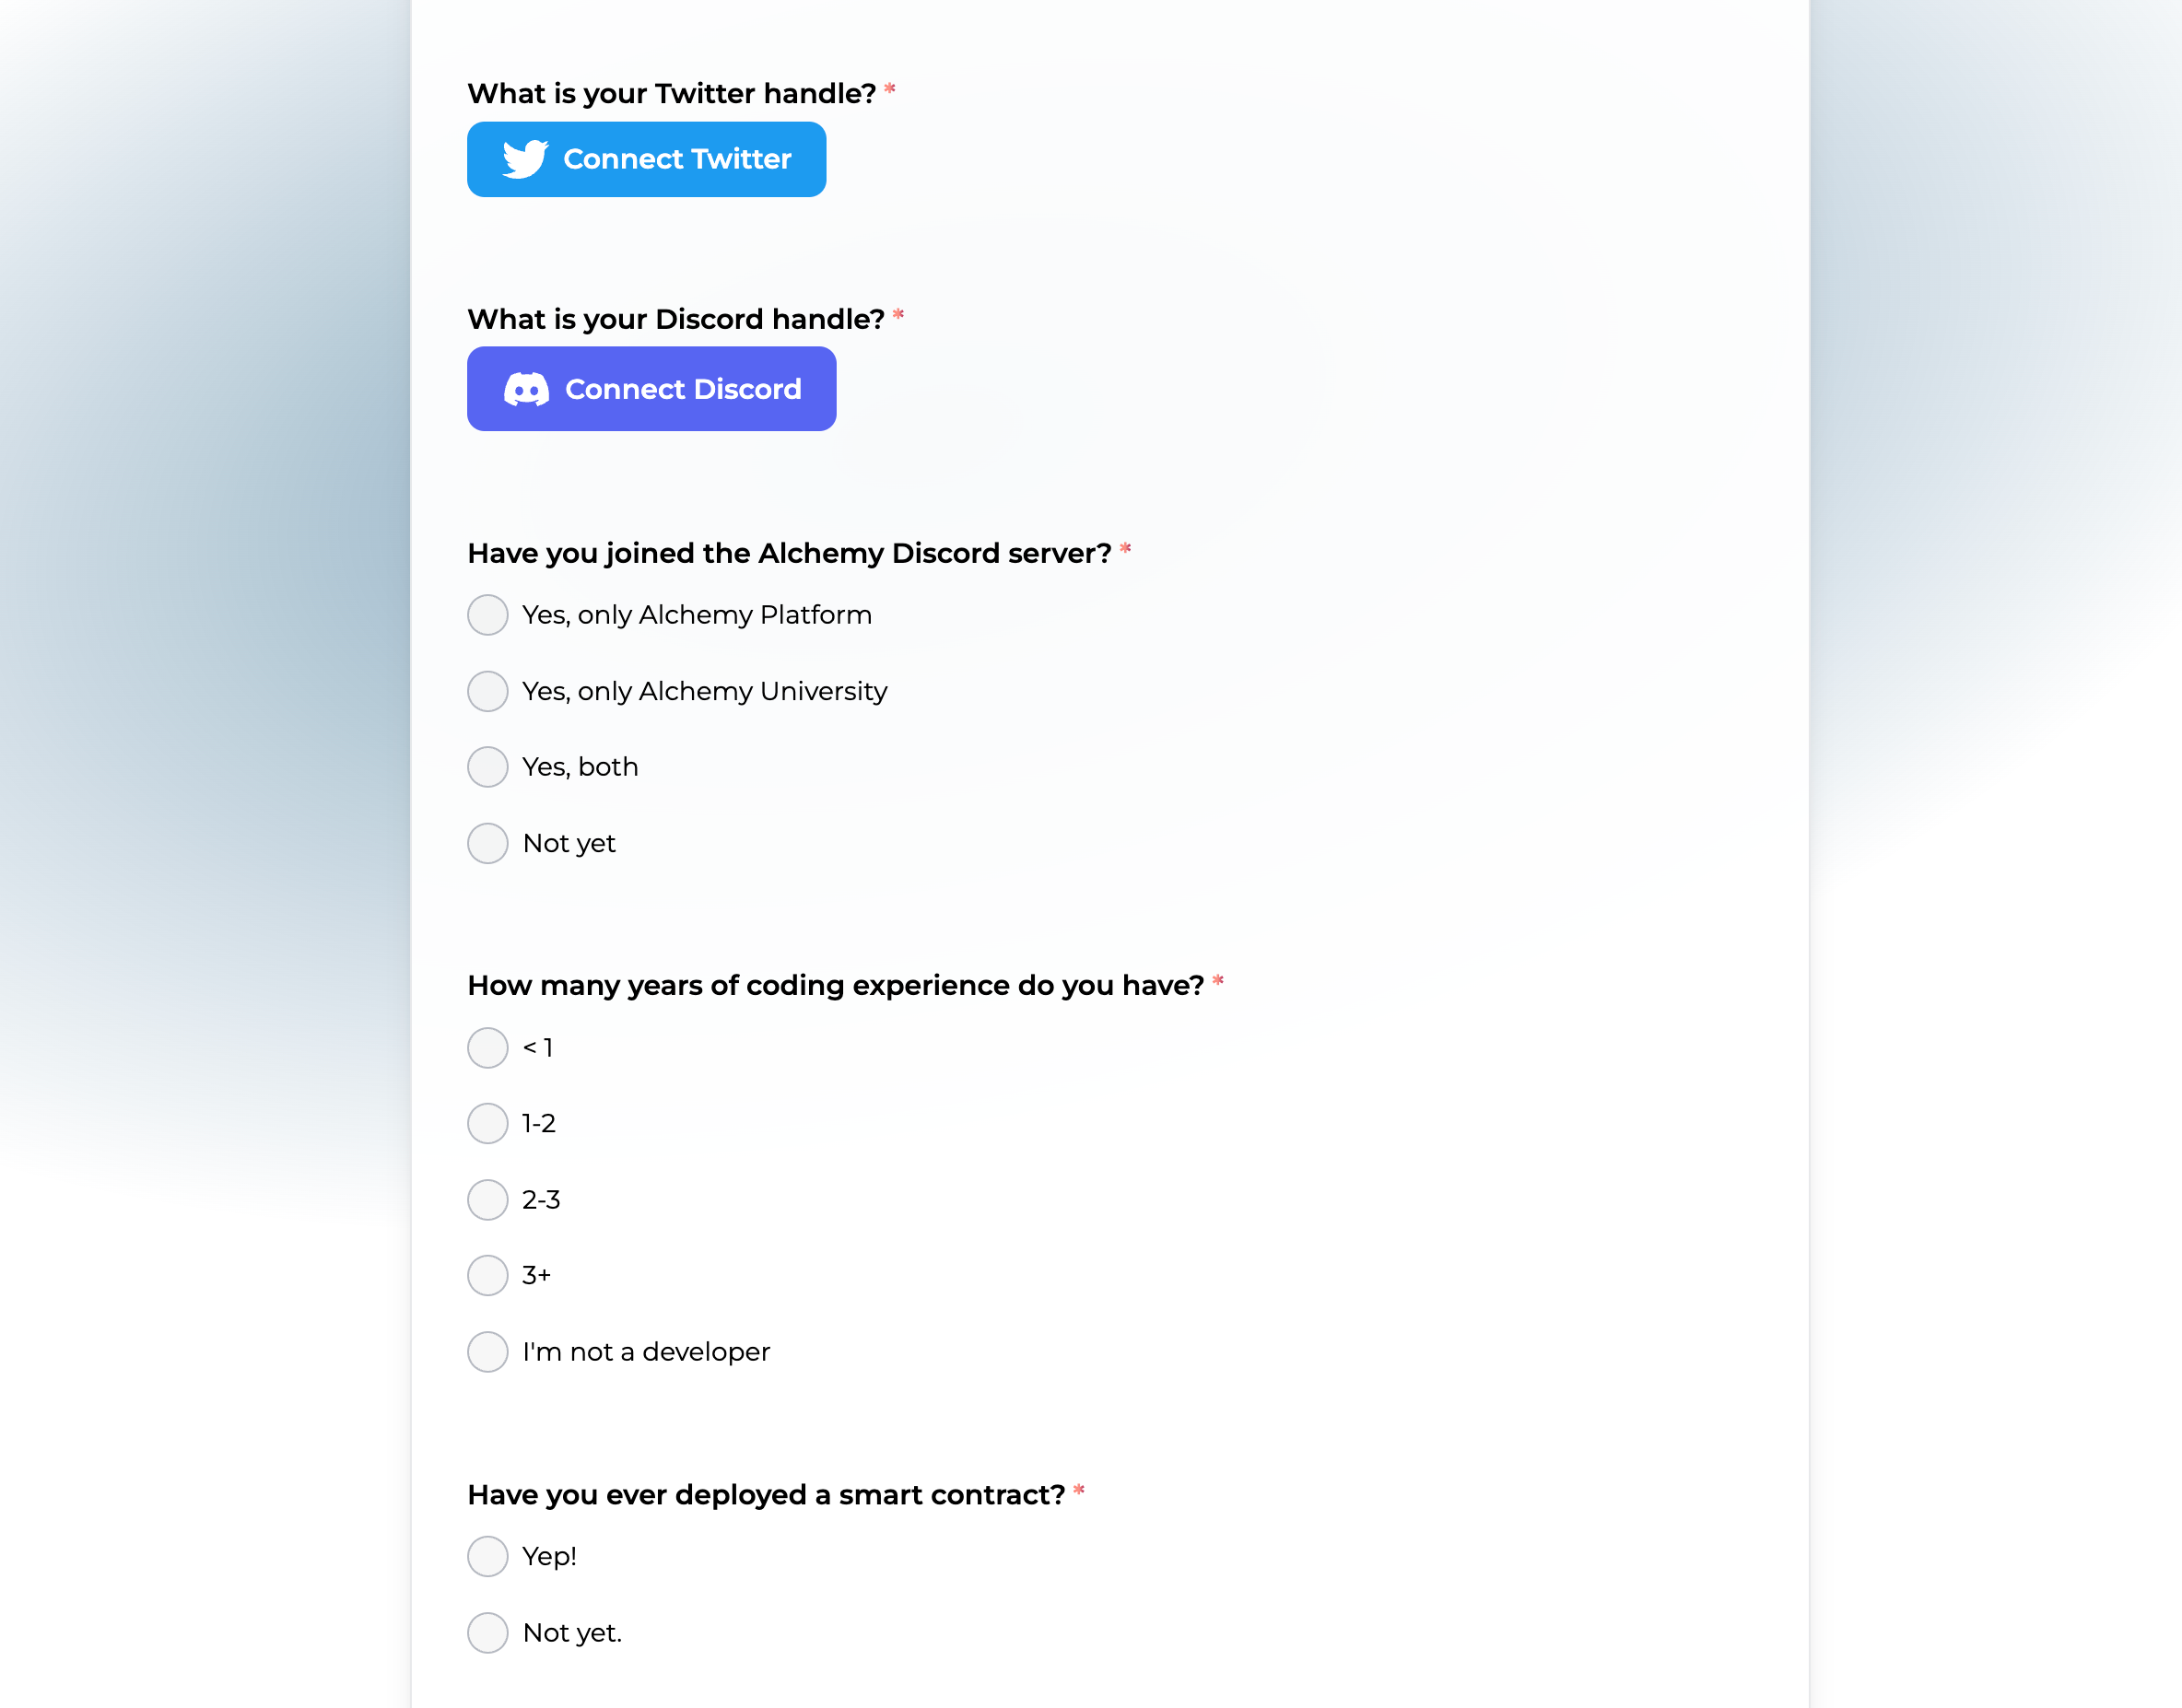Screen dimensions: 2182x1708
Task: Click 'Have you ever deployed a smart contract?' heading
Action: 766,1495
